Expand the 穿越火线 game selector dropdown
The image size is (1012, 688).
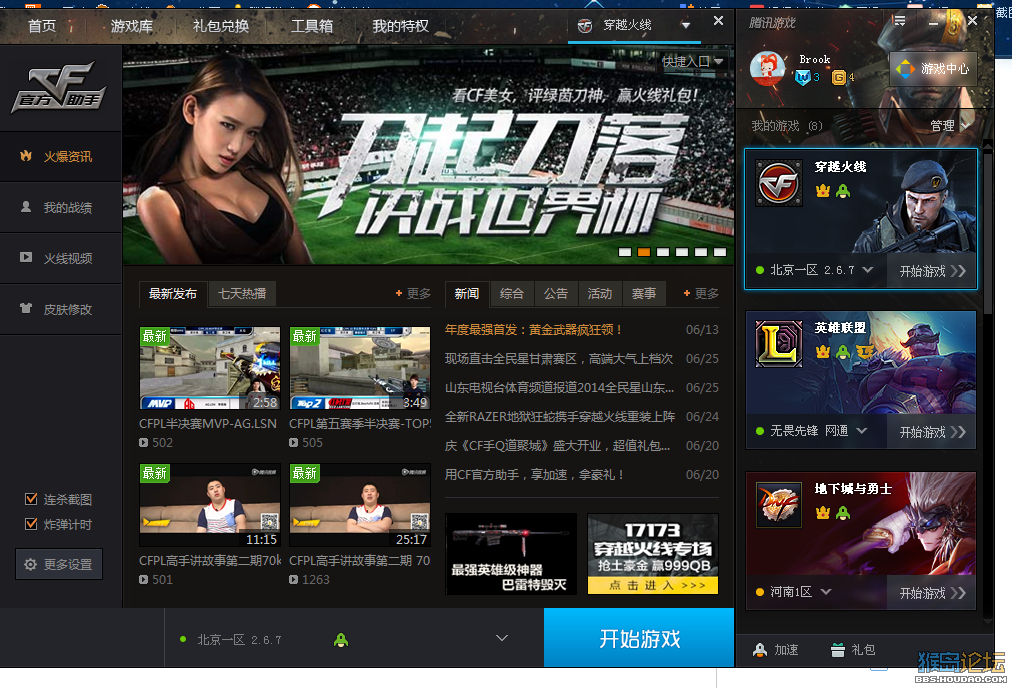click(x=685, y=25)
